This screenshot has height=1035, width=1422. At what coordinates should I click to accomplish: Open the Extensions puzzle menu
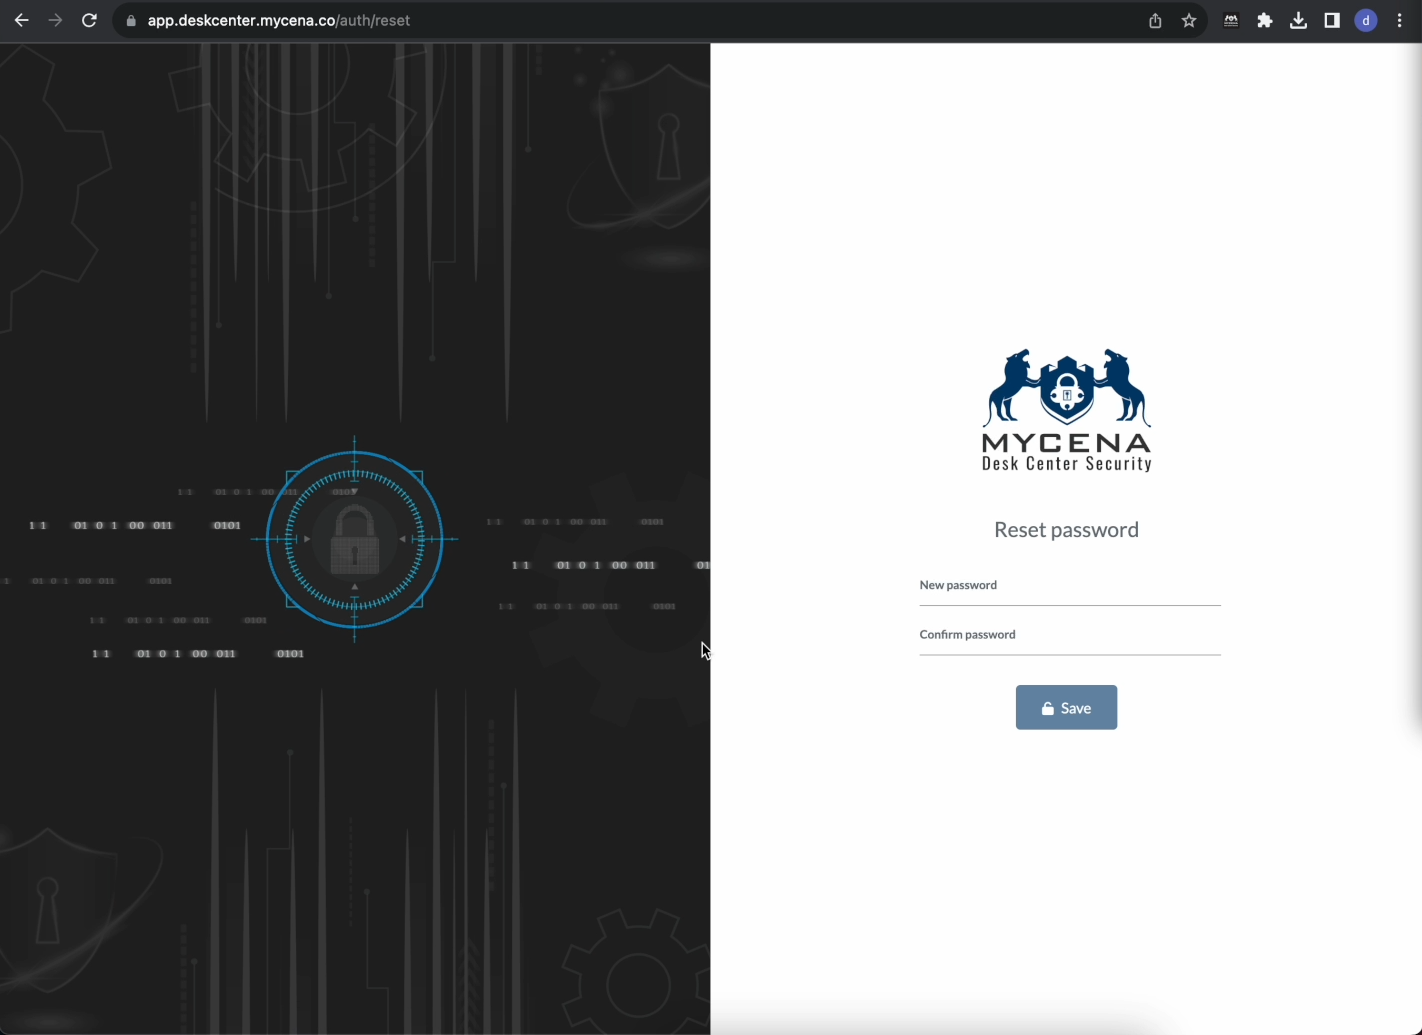click(1265, 21)
